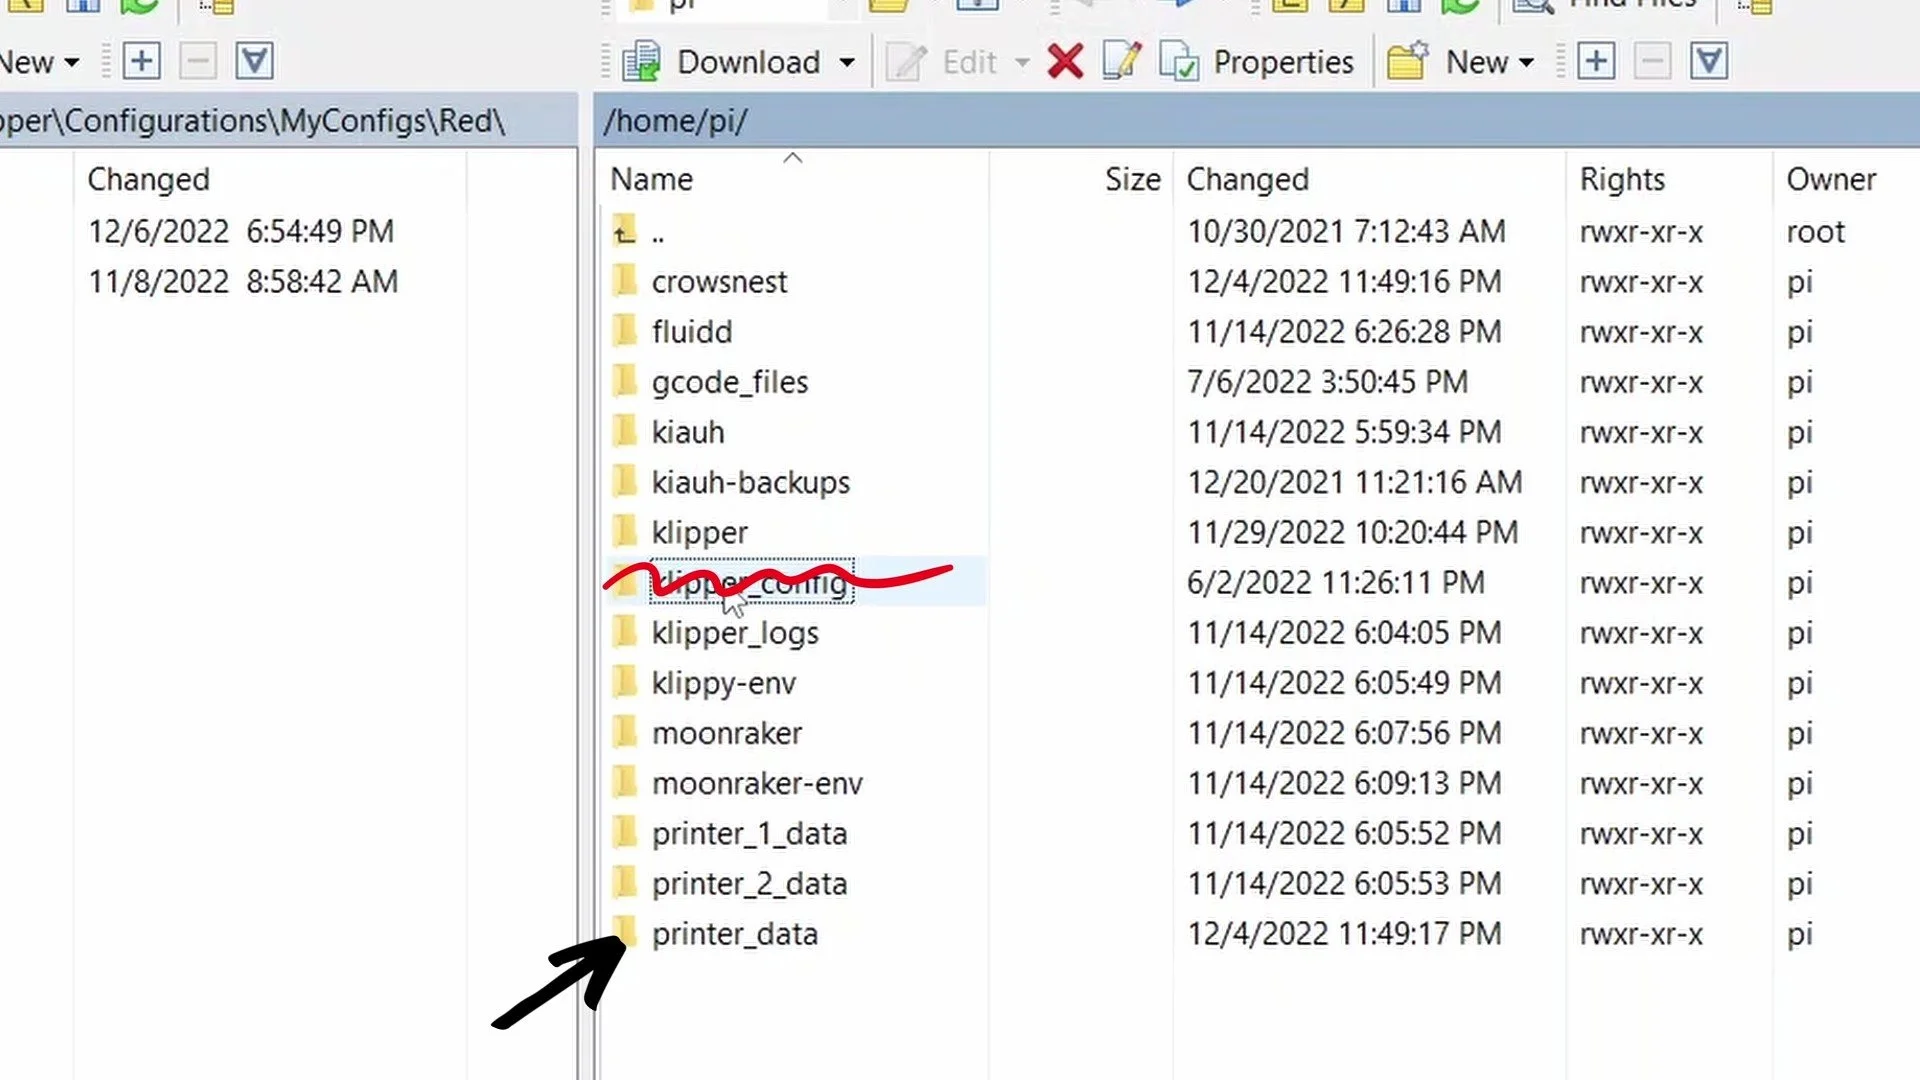Click the rename pencil icon

(x=1121, y=62)
